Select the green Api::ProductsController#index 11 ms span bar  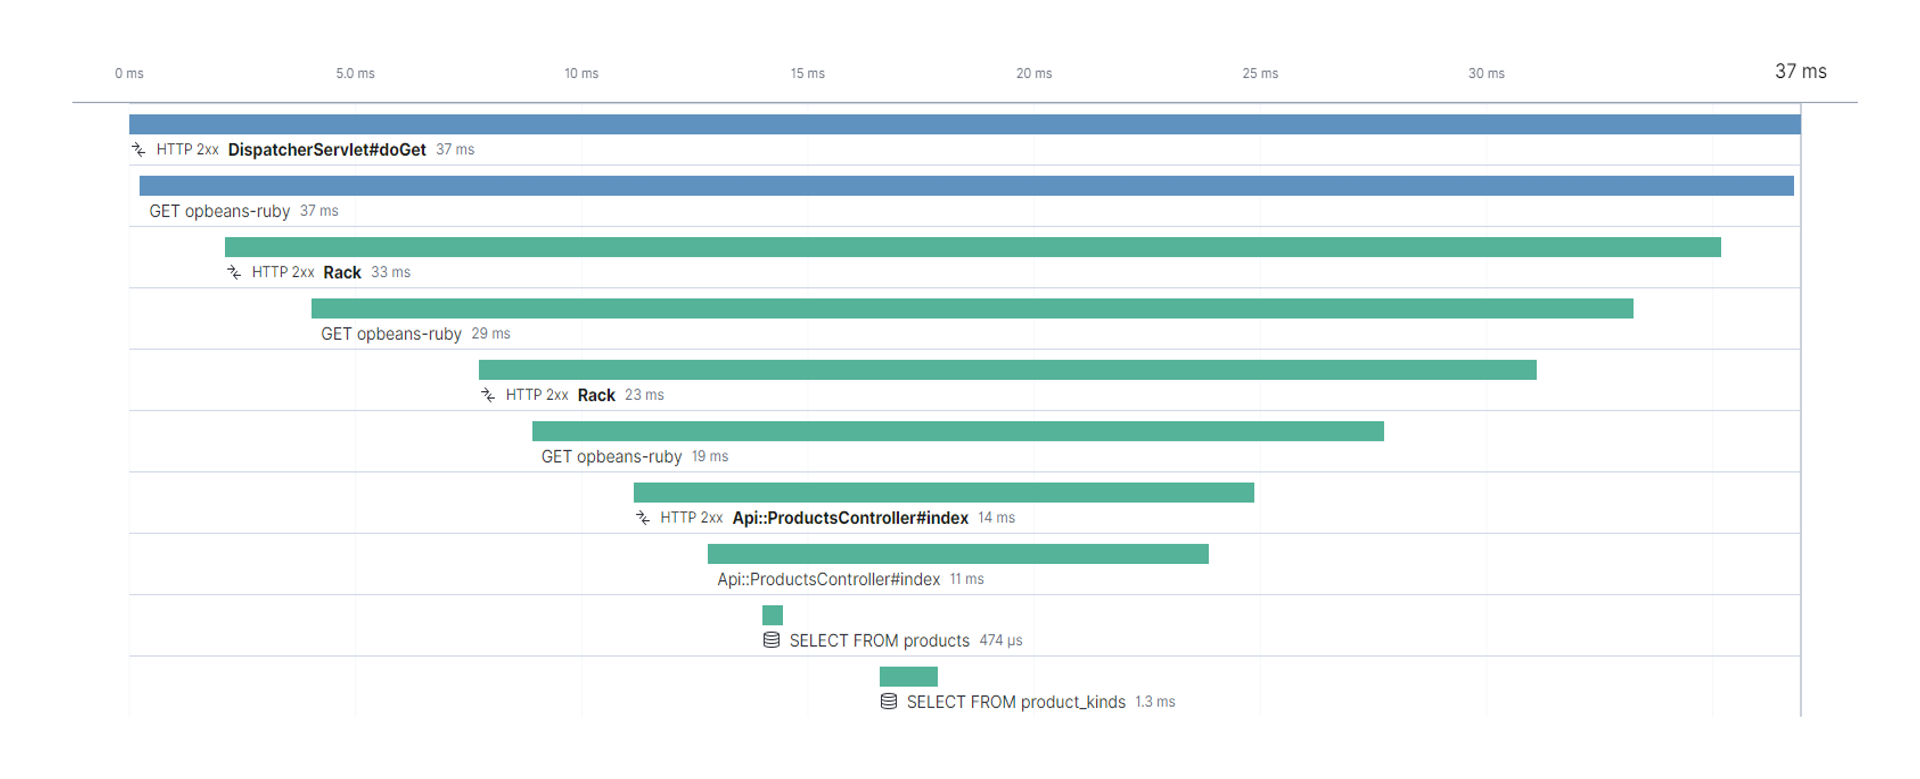(958, 554)
